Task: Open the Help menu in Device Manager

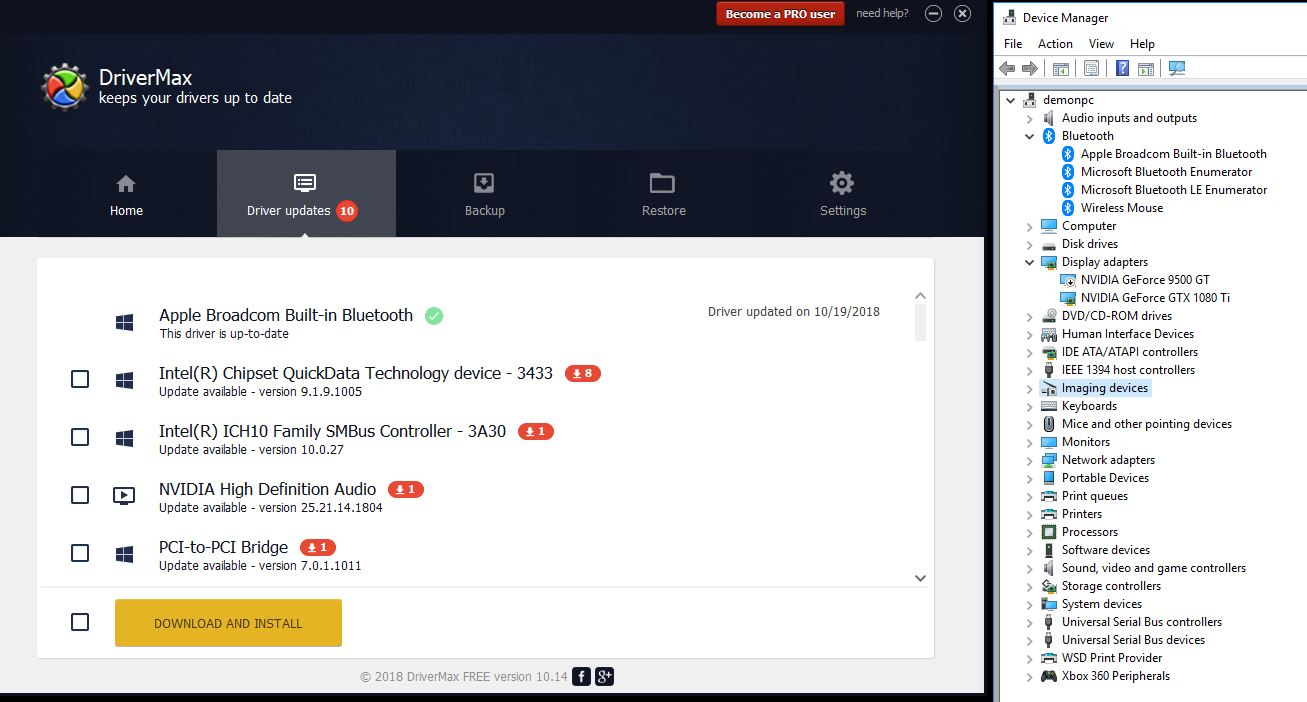Action: [x=1142, y=44]
